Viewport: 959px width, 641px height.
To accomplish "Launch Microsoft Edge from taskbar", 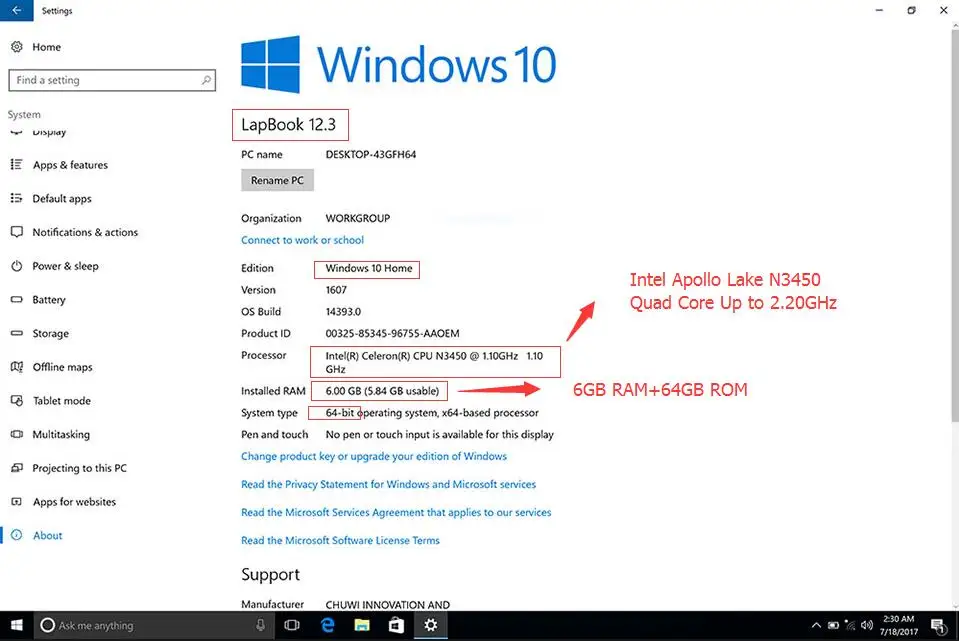I will [327, 625].
